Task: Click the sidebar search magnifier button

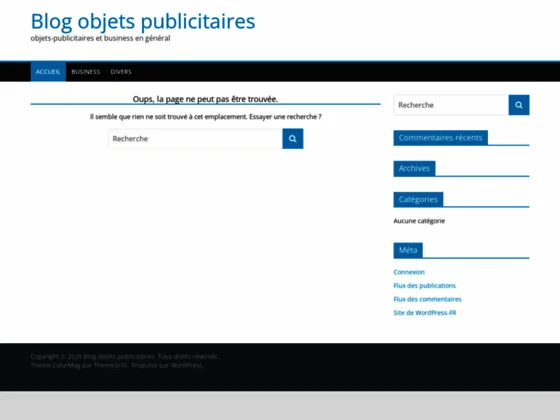Action: click(x=519, y=105)
